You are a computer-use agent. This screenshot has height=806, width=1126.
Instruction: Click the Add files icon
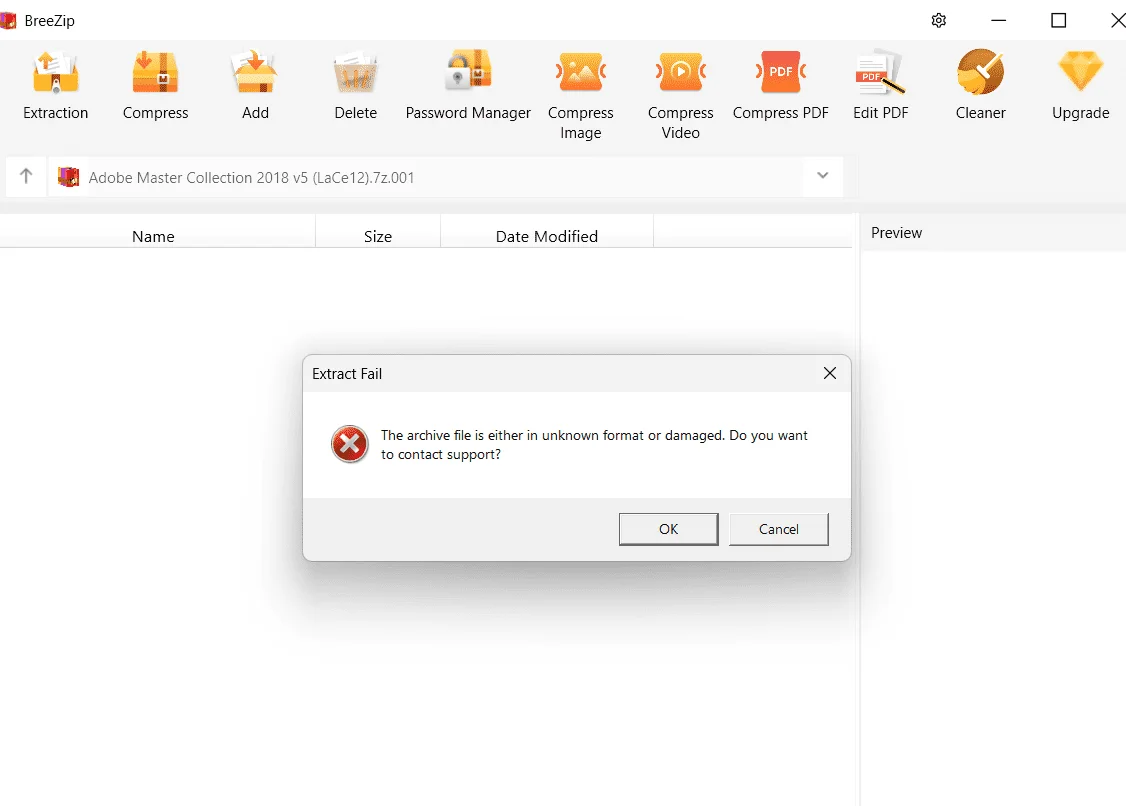click(x=255, y=72)
